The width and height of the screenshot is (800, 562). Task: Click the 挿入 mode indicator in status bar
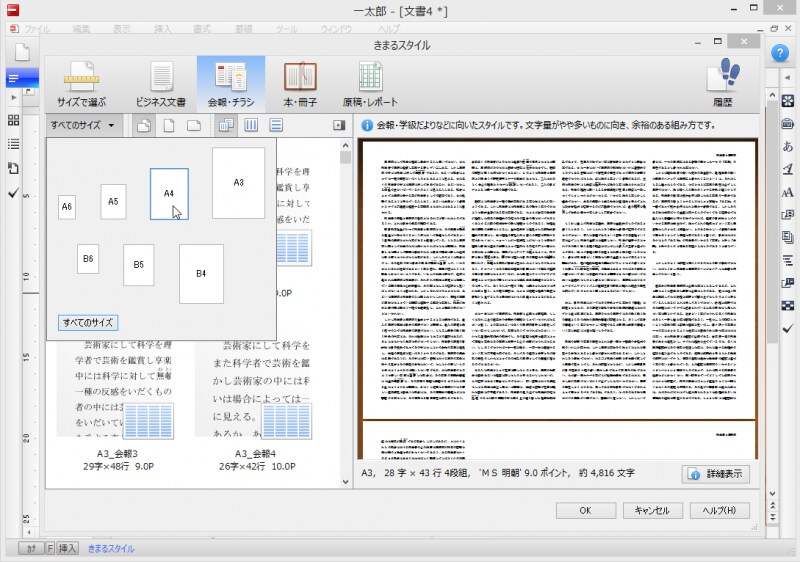point(67,548)
